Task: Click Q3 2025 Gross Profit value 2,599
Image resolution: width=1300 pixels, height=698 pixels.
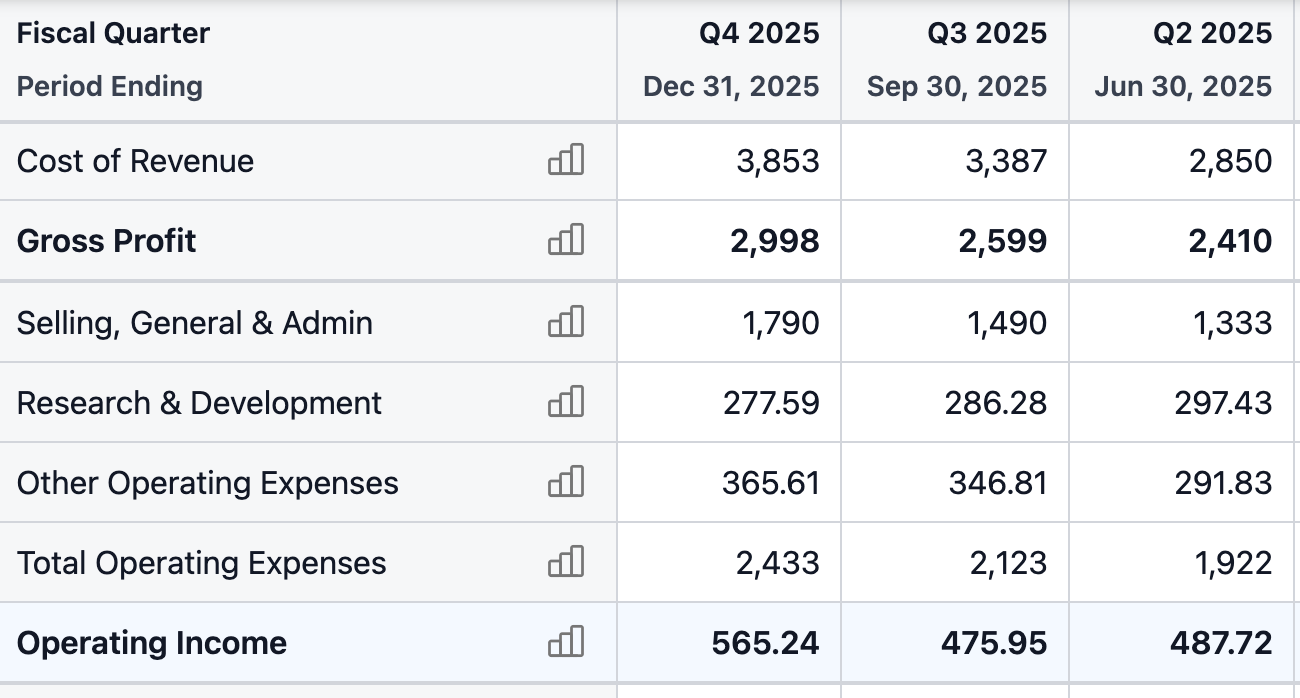Action: pos(1003,241)
